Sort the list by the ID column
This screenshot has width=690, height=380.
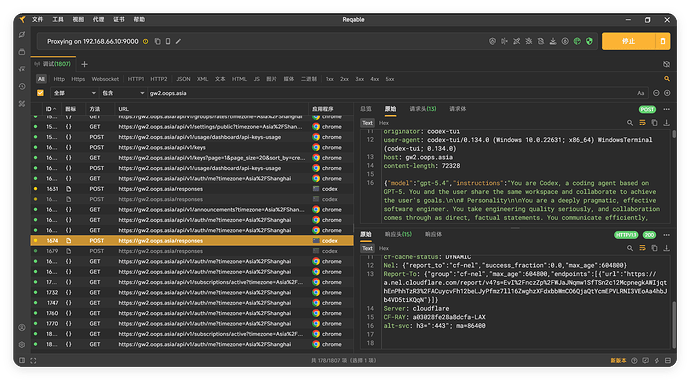click(x=51, y=109)
